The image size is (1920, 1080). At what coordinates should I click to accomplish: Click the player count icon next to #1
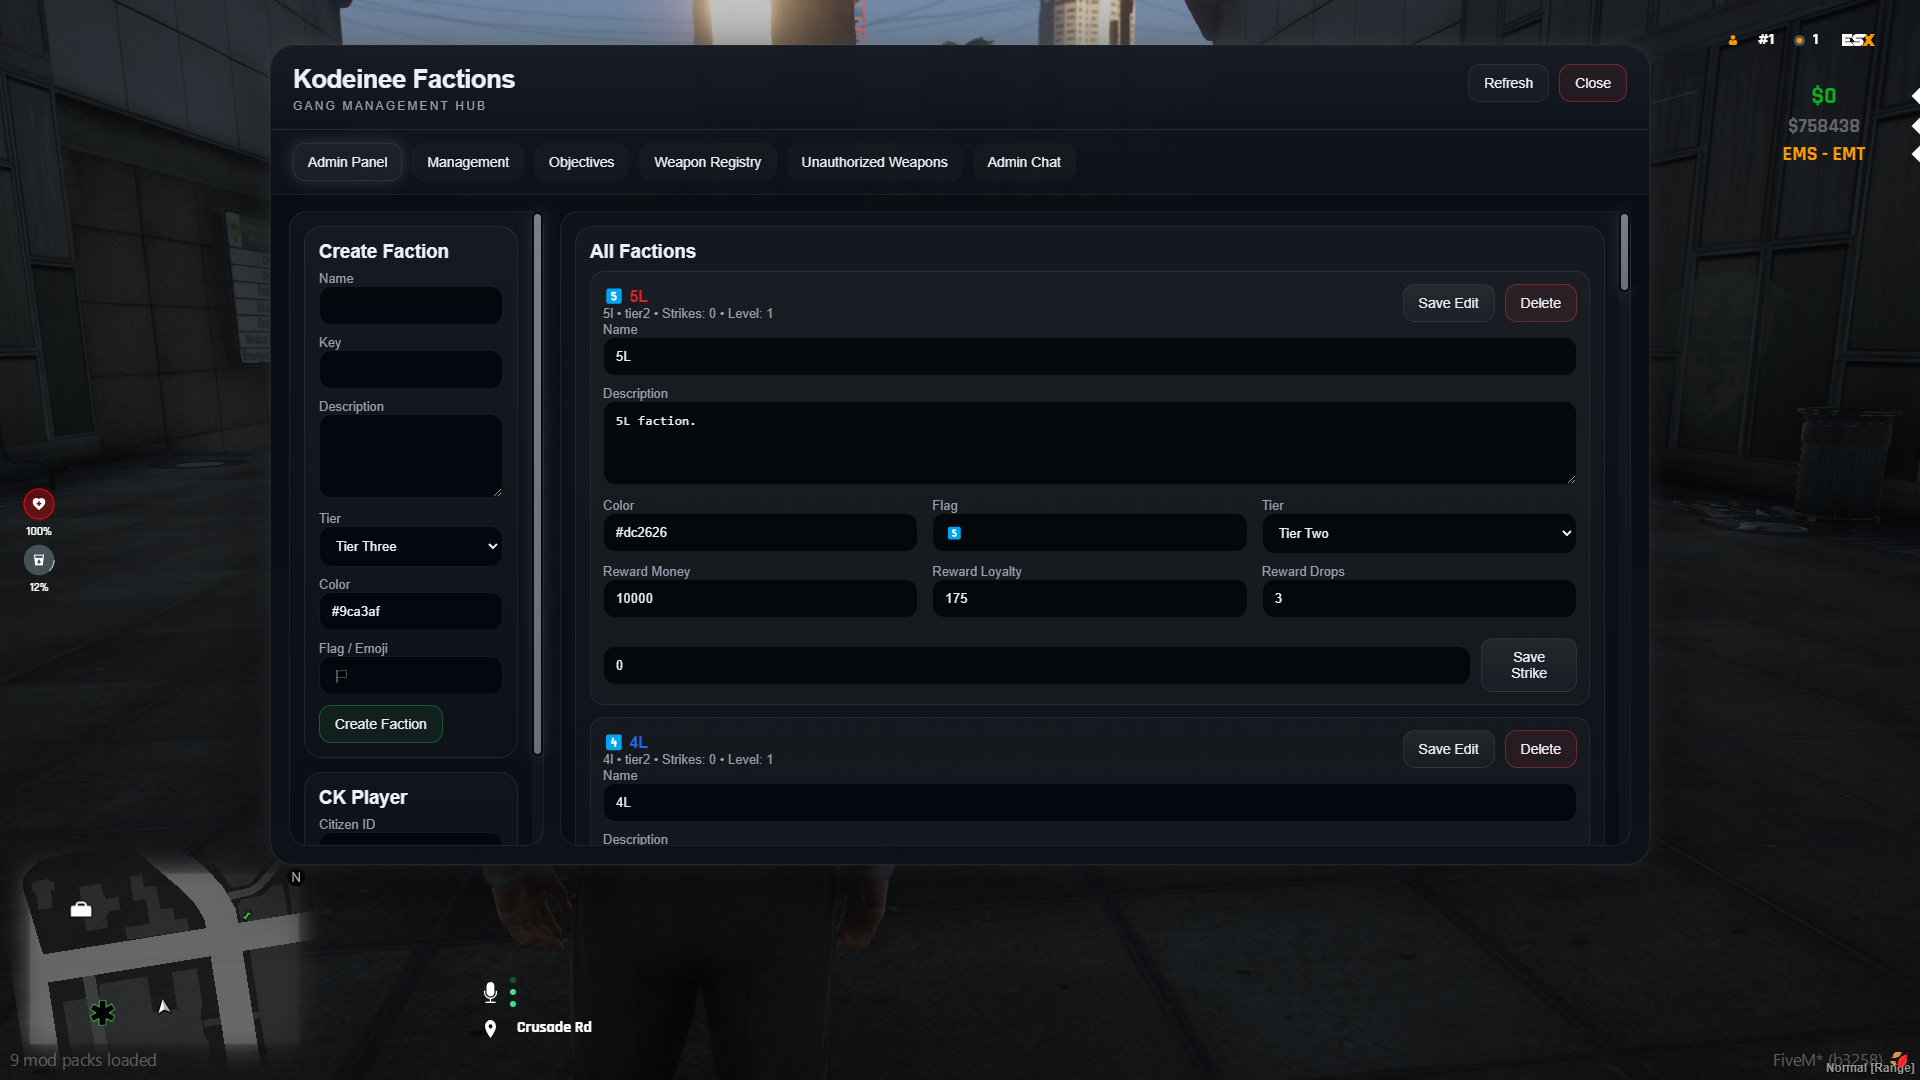1733,40
